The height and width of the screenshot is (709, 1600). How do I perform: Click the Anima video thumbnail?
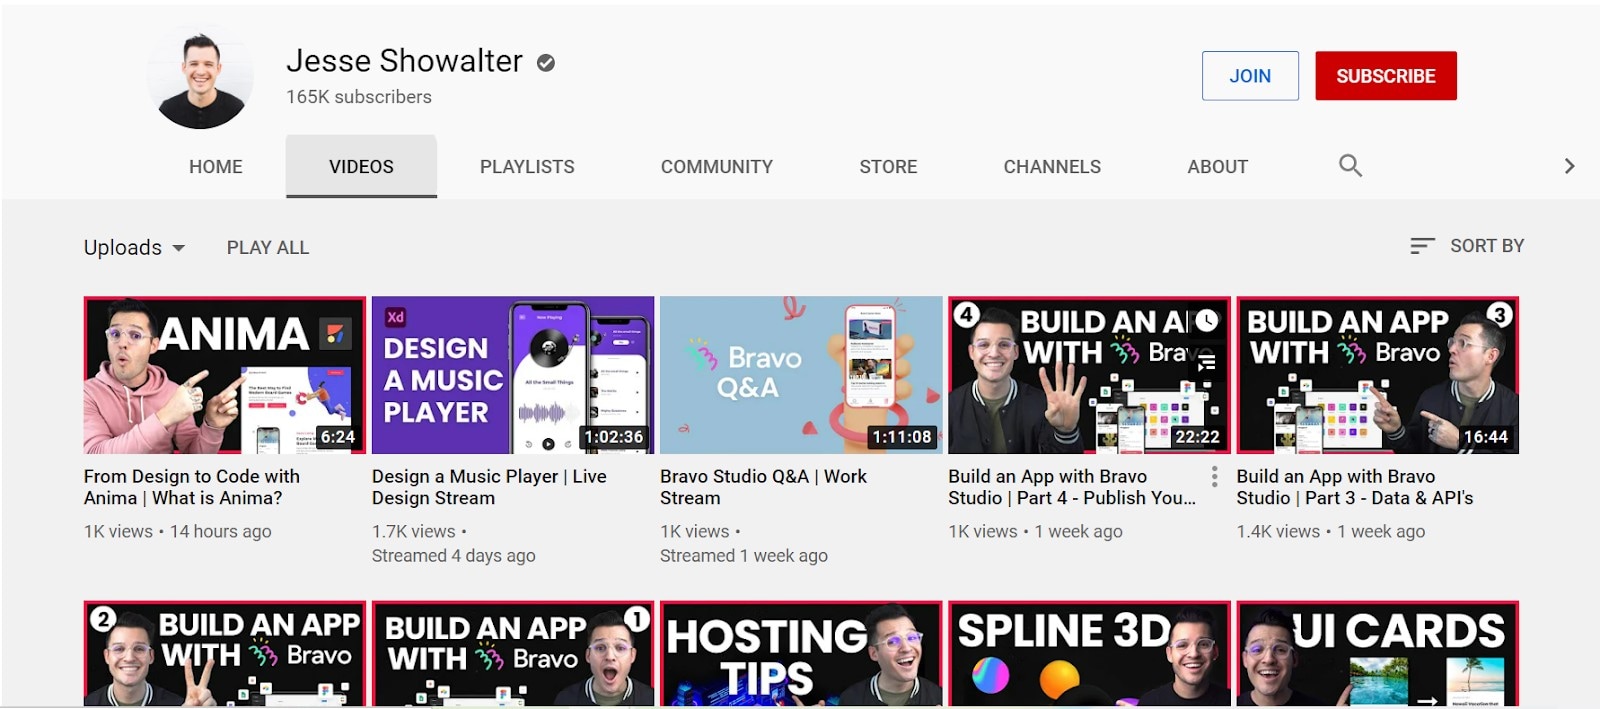click(225, 375)
